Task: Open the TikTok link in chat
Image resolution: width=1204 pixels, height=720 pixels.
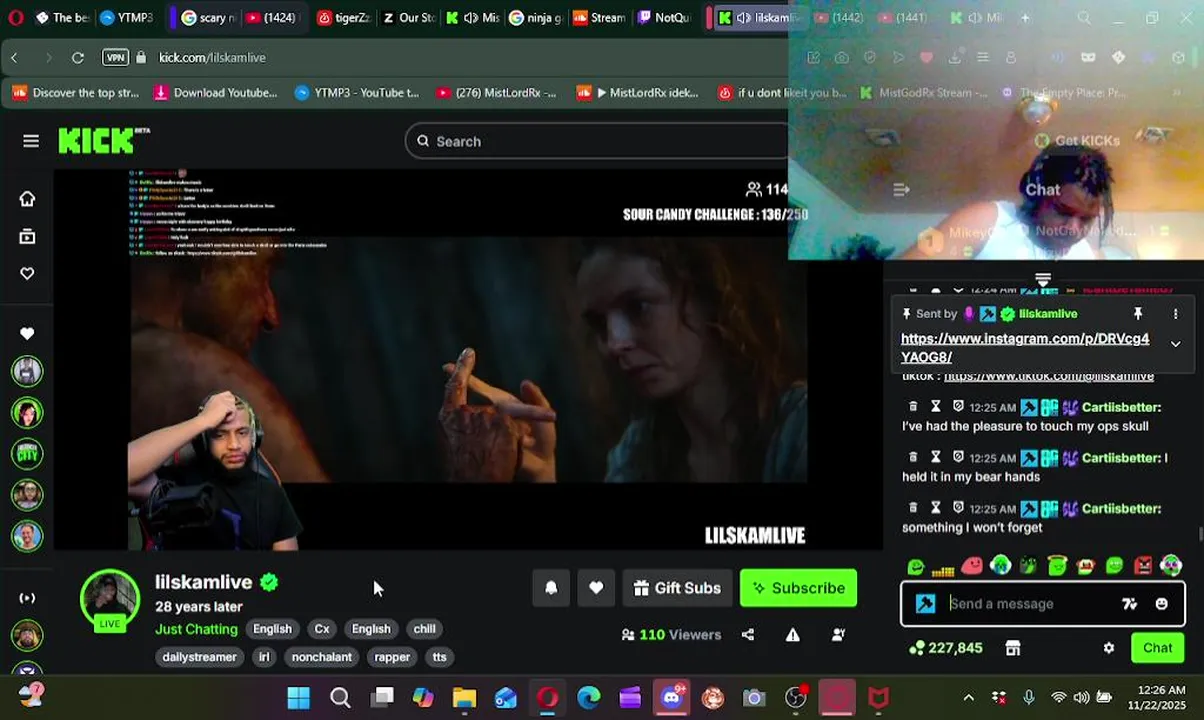Action: point(1048,376)
